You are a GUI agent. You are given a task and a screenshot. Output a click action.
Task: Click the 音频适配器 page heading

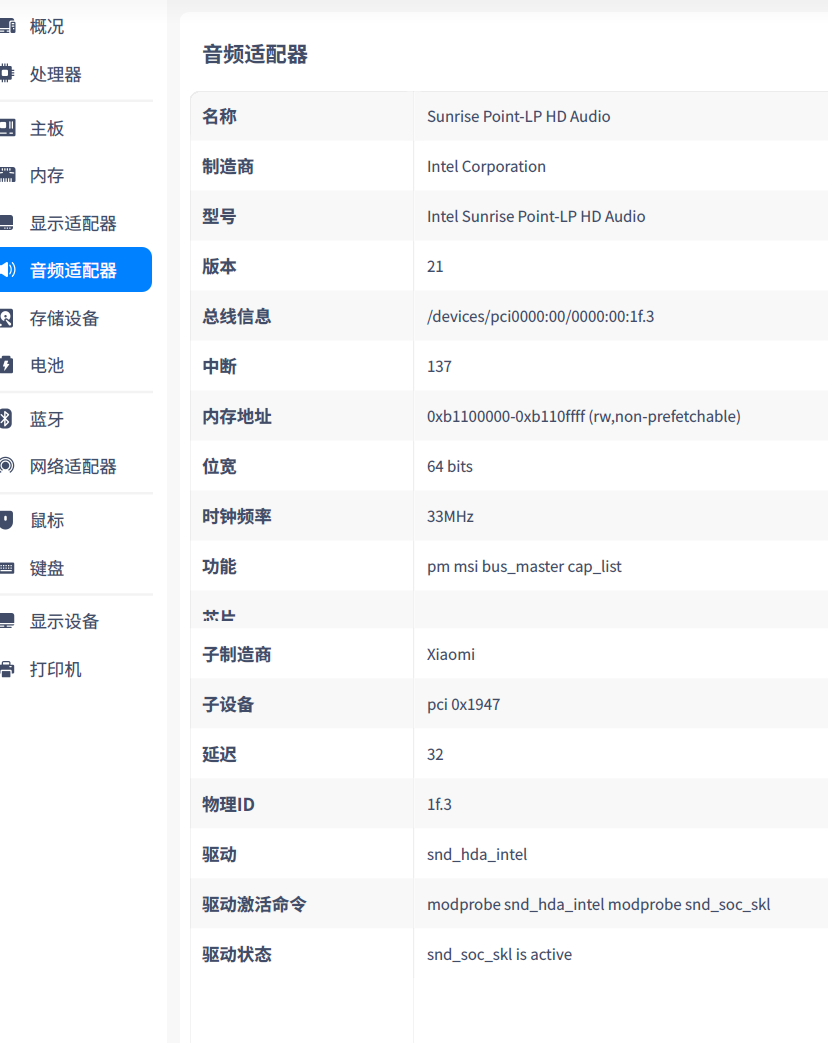click(x=255, y=55)
